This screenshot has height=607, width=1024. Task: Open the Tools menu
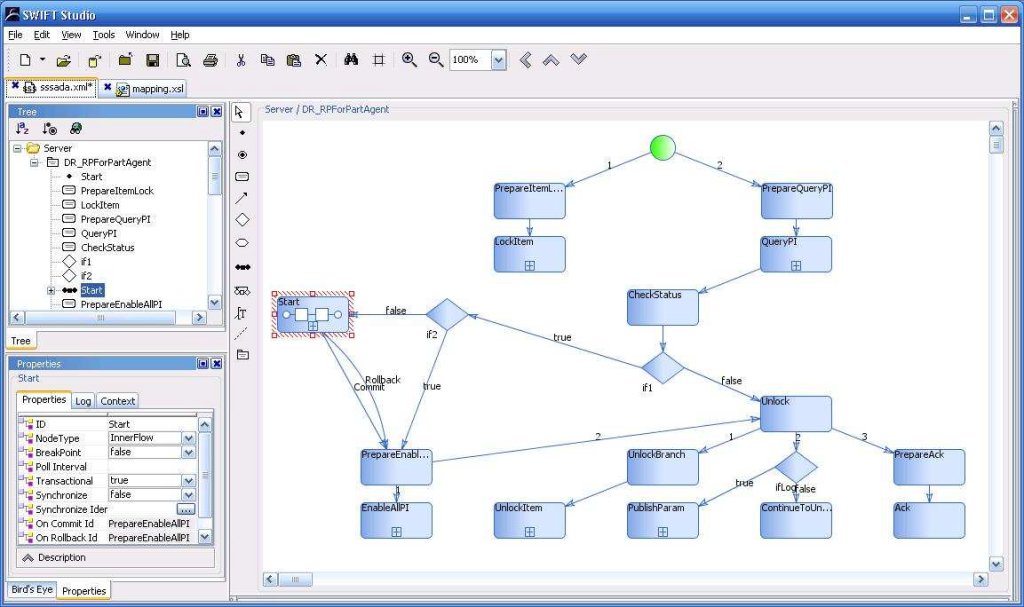[103, 35]
